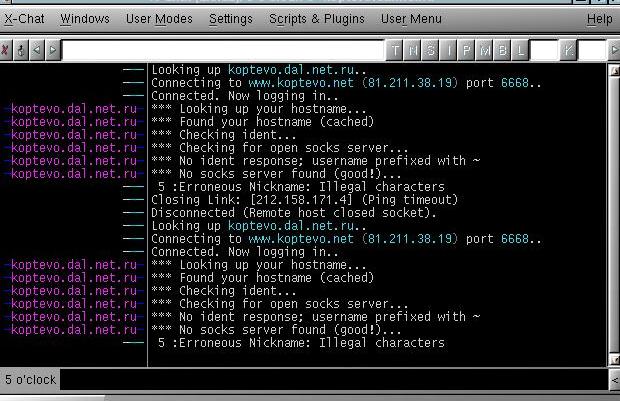Image resolution: width=620 pixels, height=401 pixels.
Task: Click the "Closing Link: [212.158.171.4] (Ping timeout)" line
Action: click(304, 200)
